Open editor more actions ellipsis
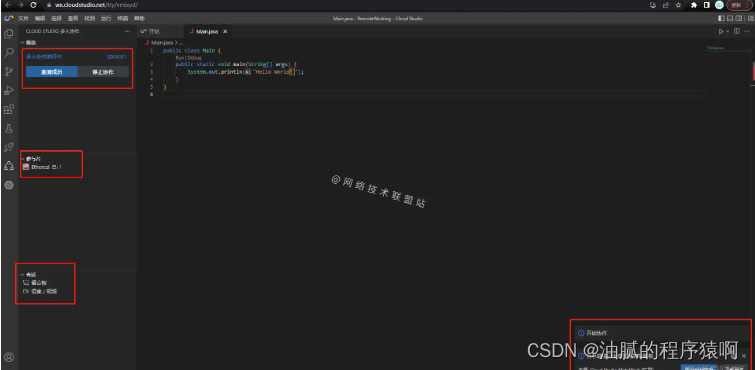This screenshot has height=370, width=755. (747, 31)
